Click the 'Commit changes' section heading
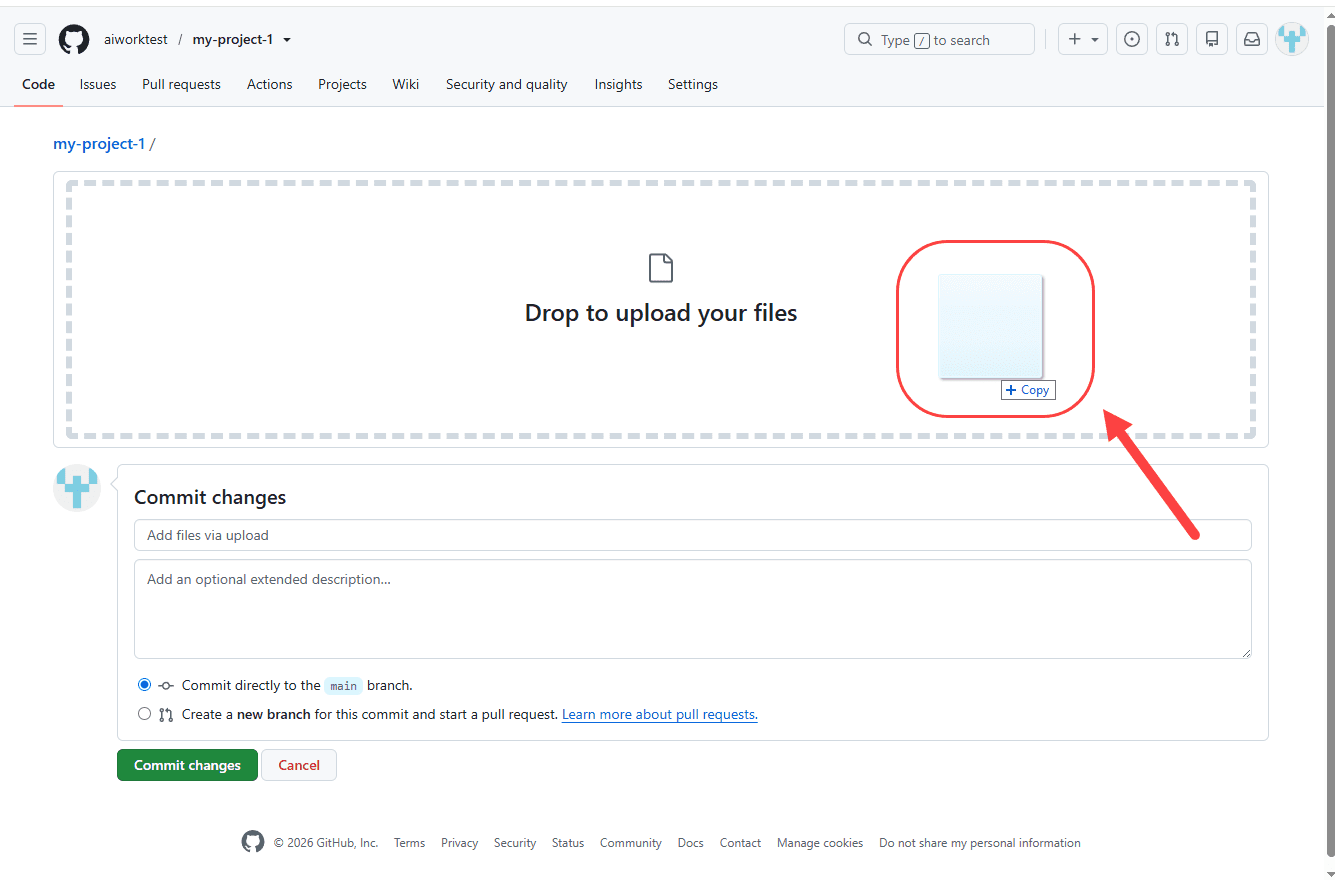Viewport: 1335px width, 880px height. click(210, 497)
